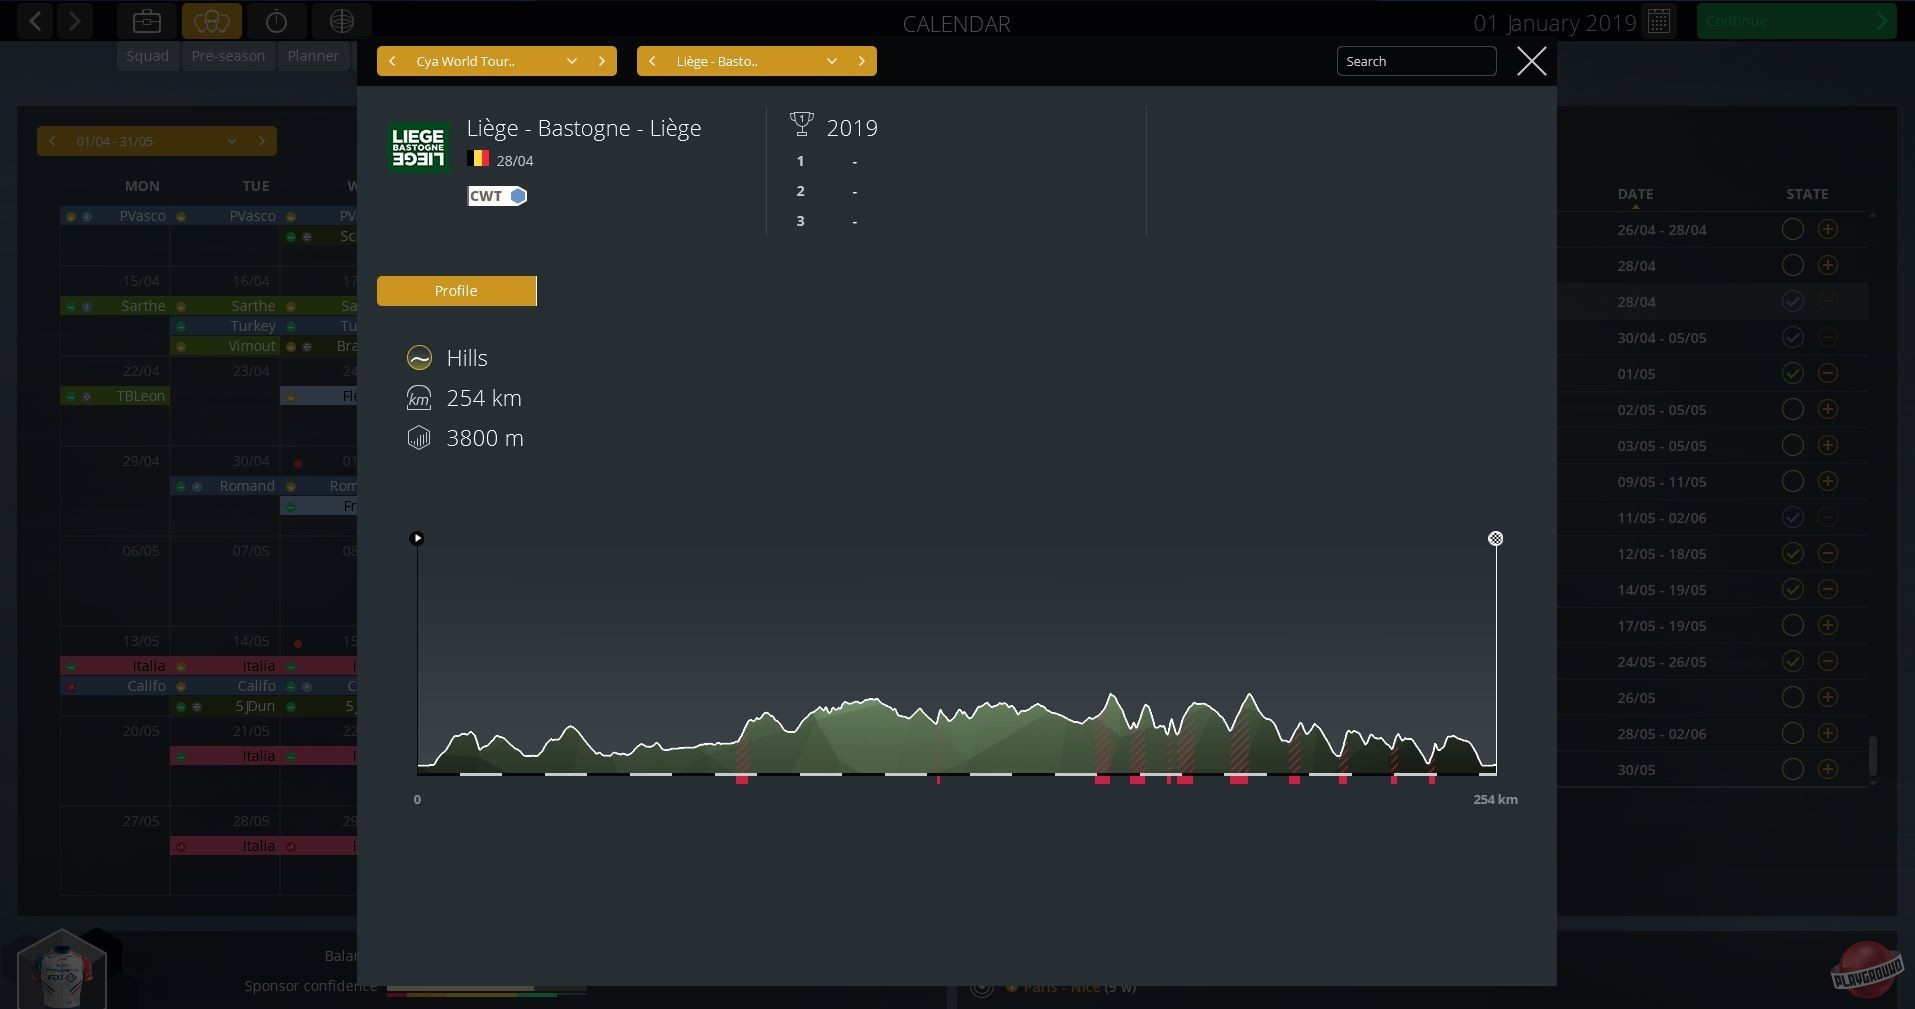Screen dimensions: 1915x1009
Task: Click the forward arrow in top navigation
Action: point(75,21)
